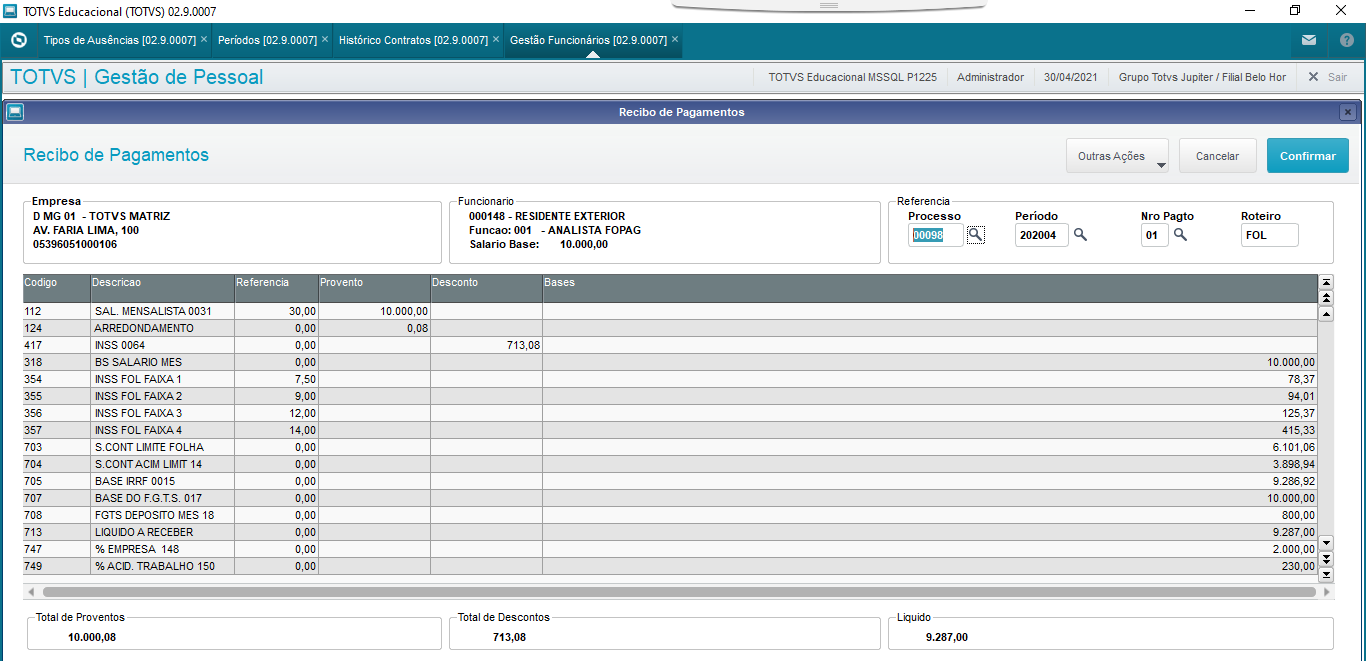Click the Confirmar button
Viewport: 1366px width, 661px height.
click(1308, 156)
